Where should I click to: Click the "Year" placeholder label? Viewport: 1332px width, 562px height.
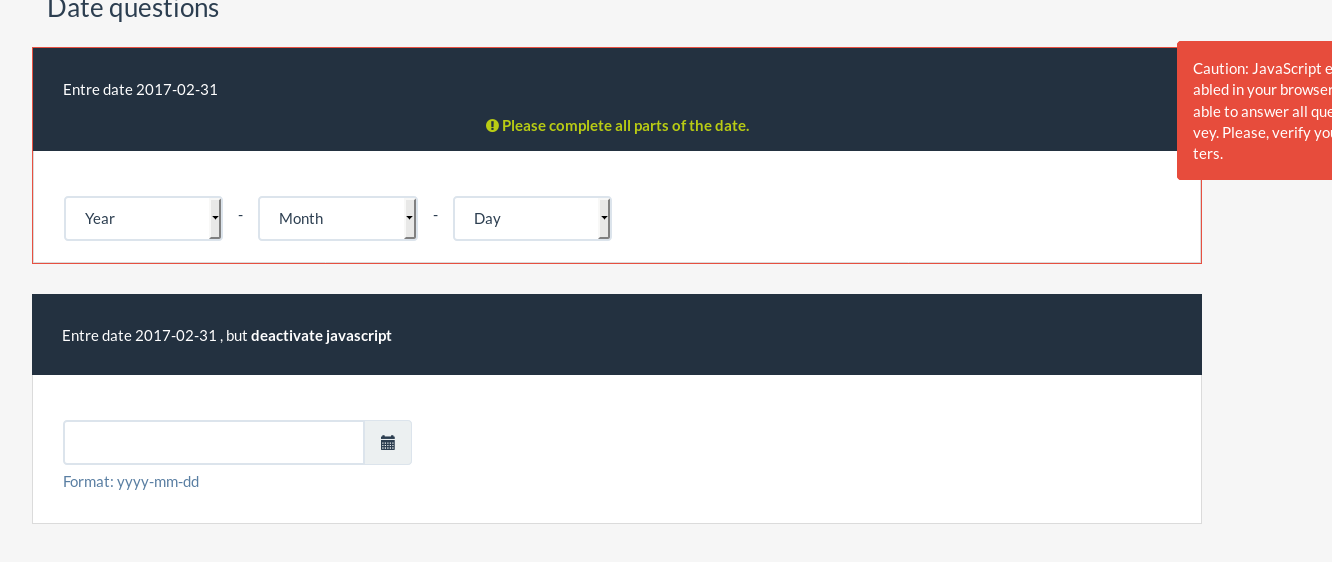(x=100, y=218)
